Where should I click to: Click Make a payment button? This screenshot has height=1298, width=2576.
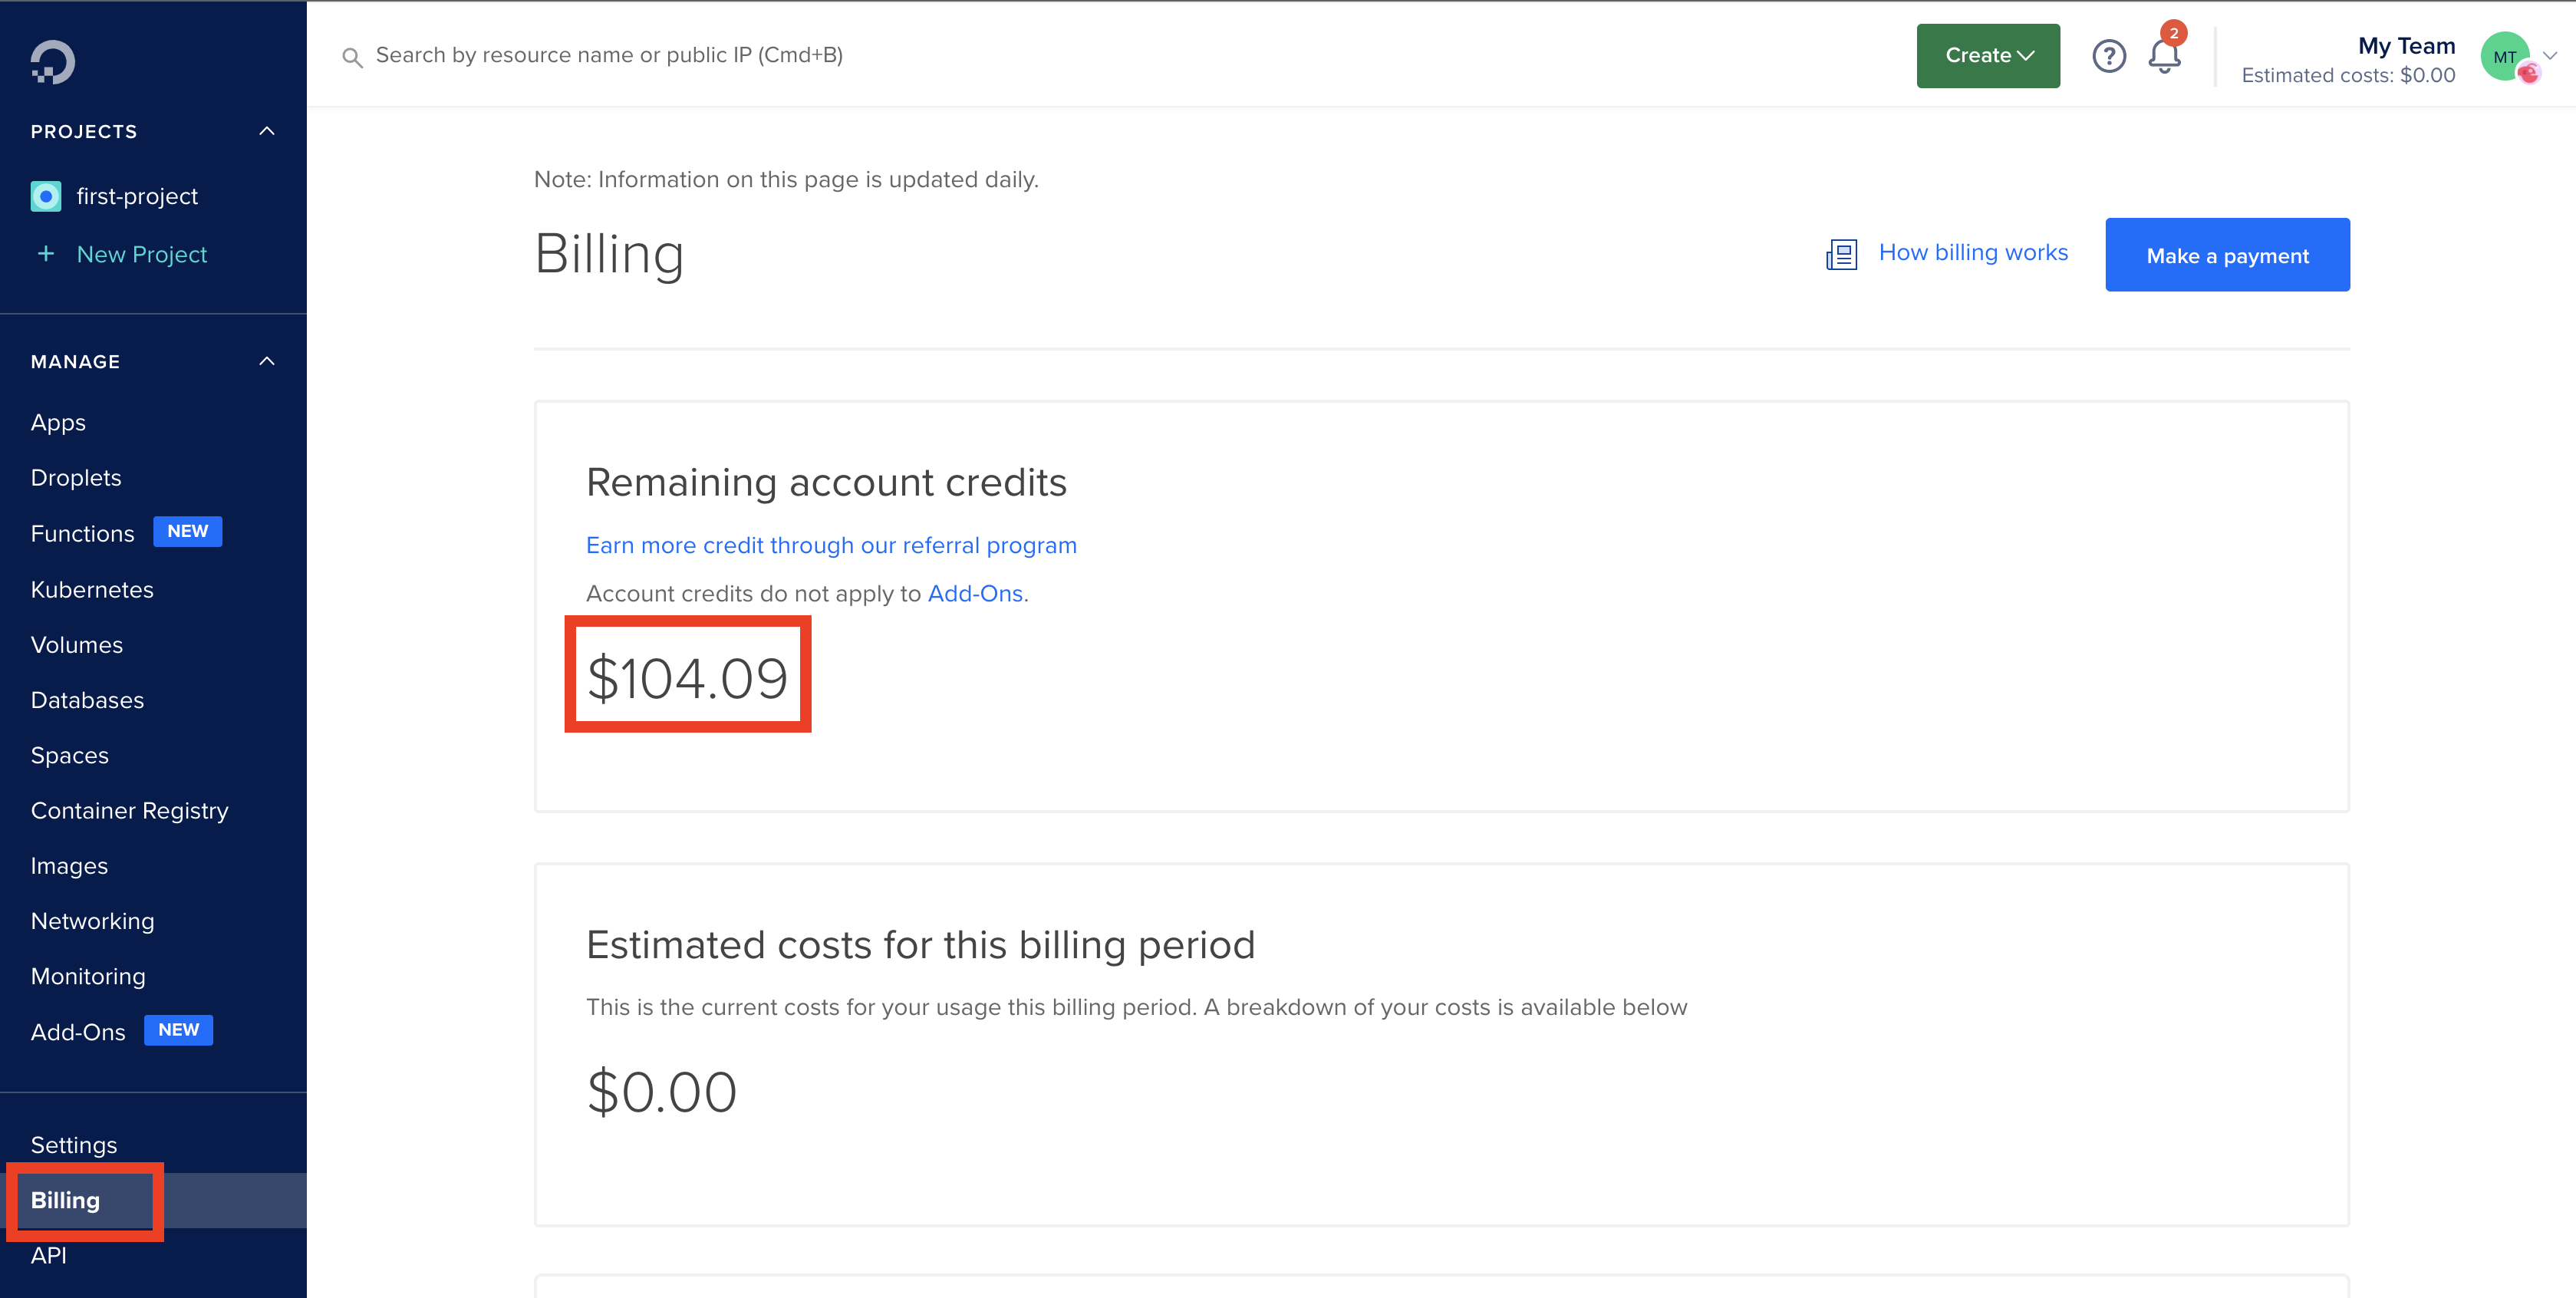(2227, 255)
